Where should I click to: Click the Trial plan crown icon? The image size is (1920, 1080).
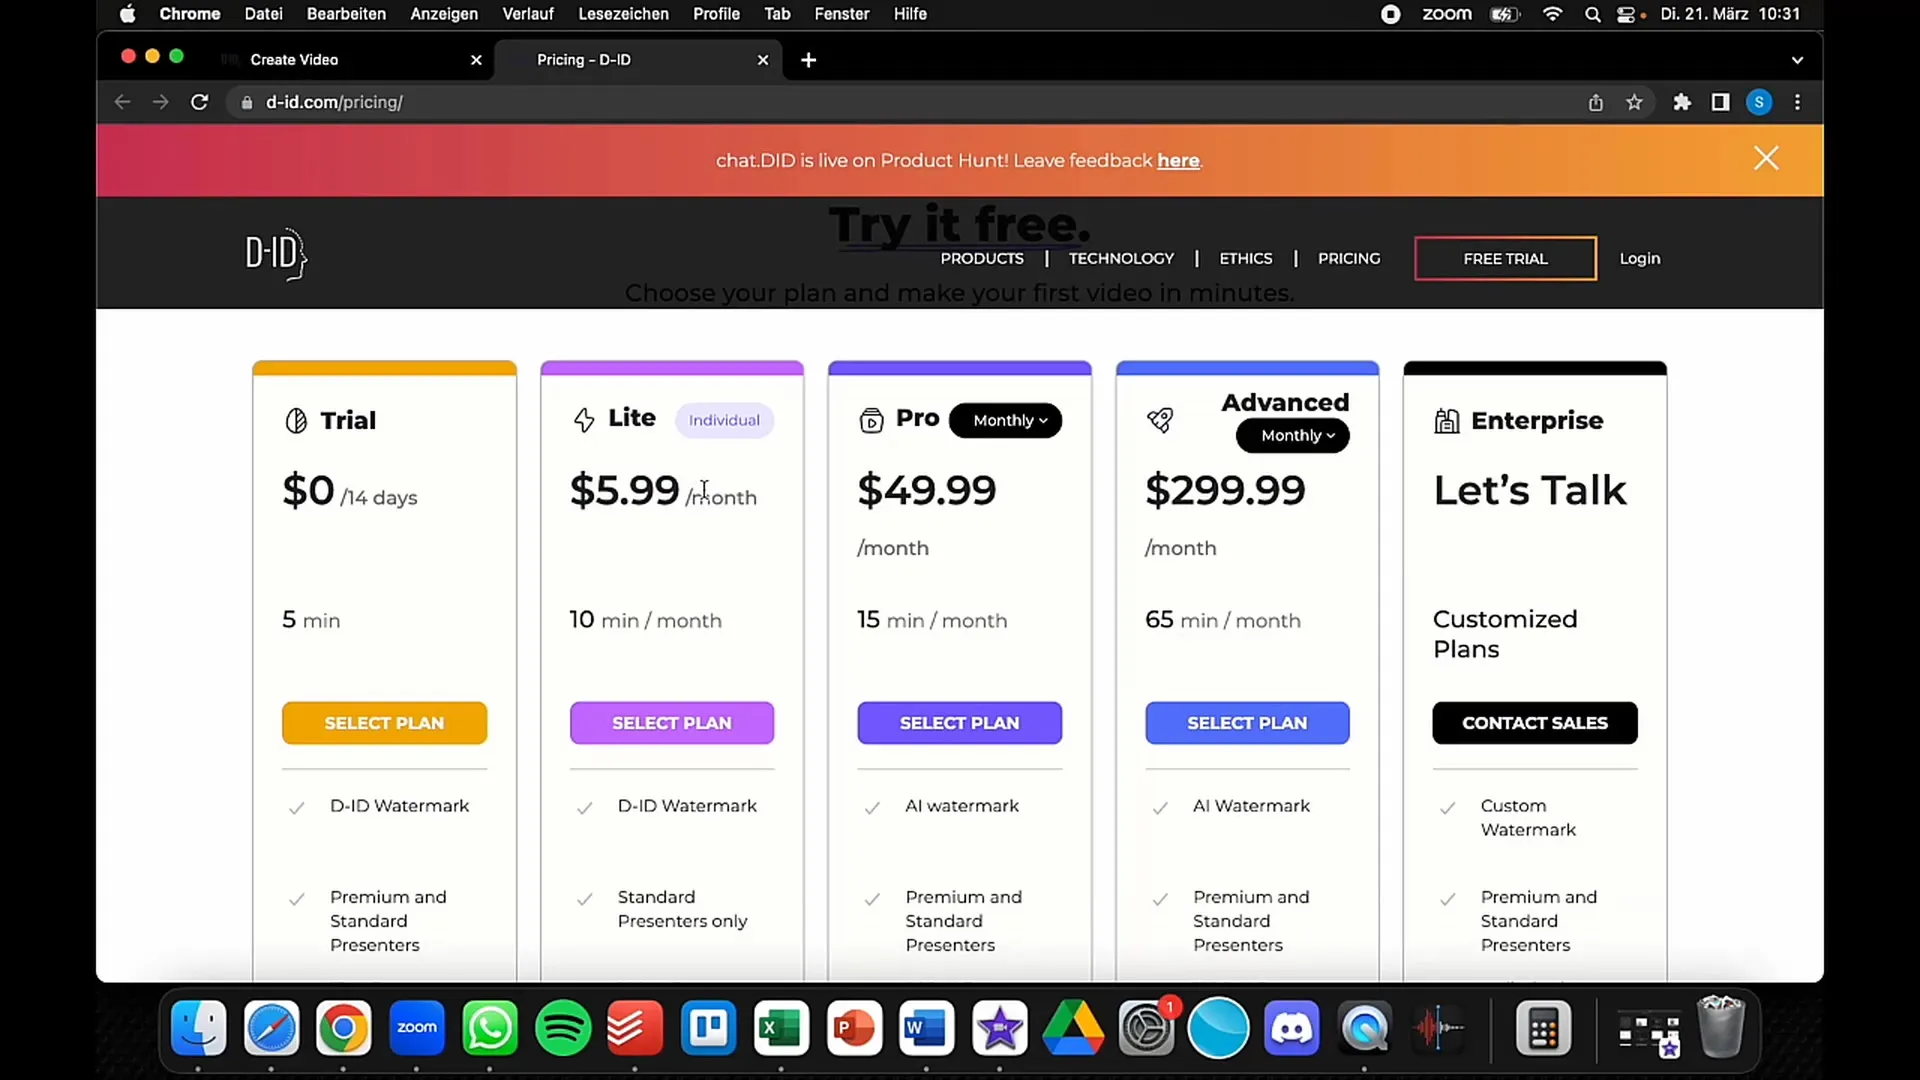pos(297,421)
